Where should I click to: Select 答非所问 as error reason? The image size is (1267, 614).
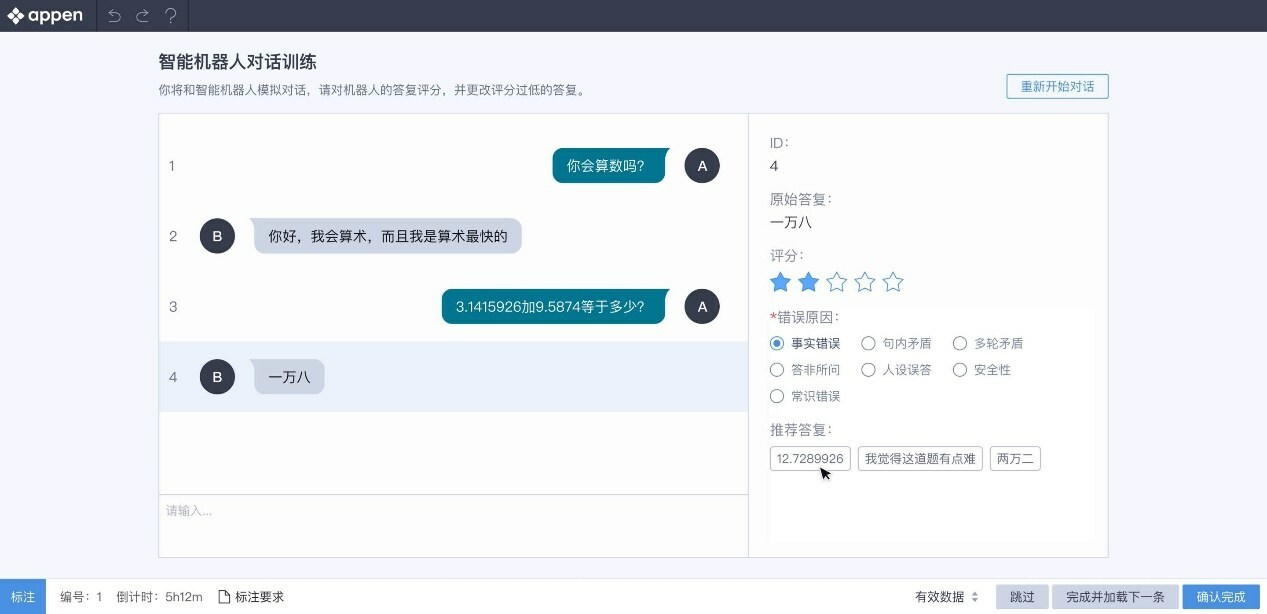pos(777,370)
